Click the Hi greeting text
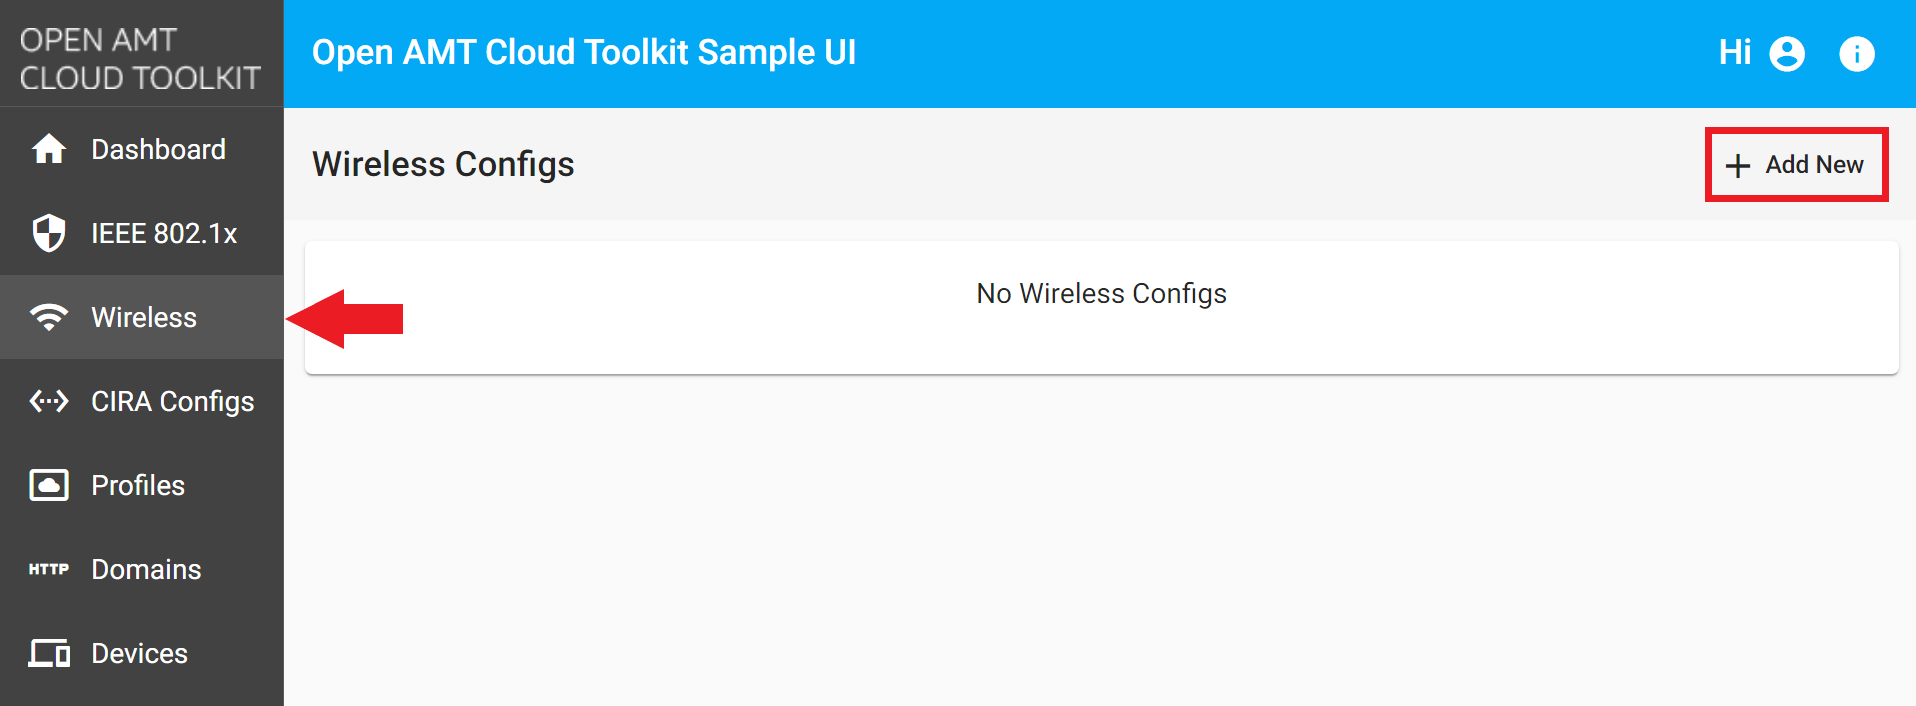This screenshot has width=1916, height=706. pyautogui.click(x=1736, y=53)
